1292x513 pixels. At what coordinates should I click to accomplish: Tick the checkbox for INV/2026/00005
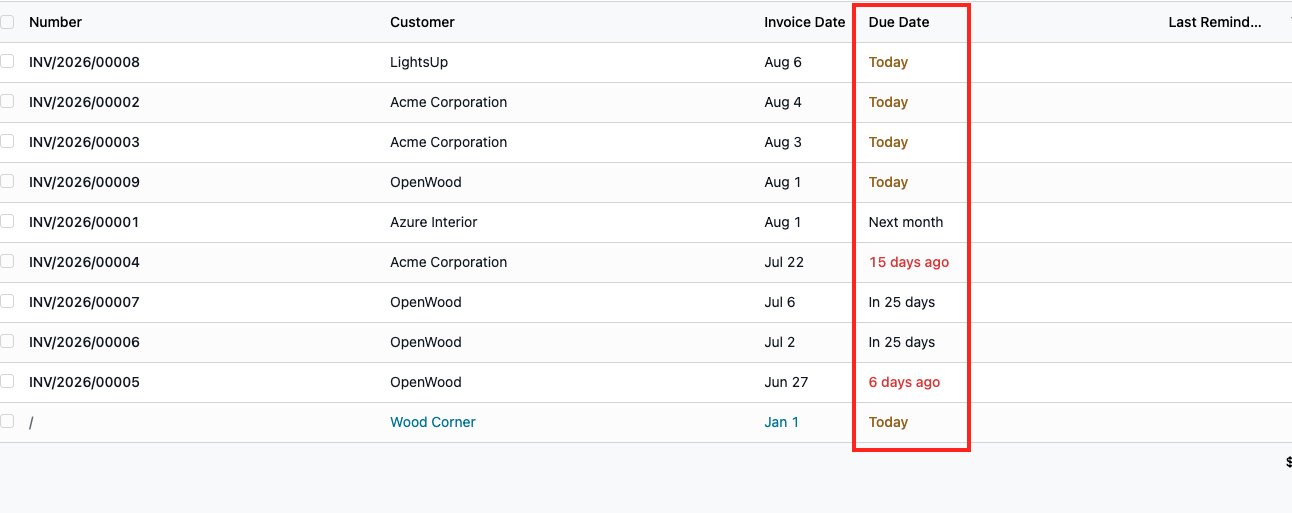click(x=7, y=382)
